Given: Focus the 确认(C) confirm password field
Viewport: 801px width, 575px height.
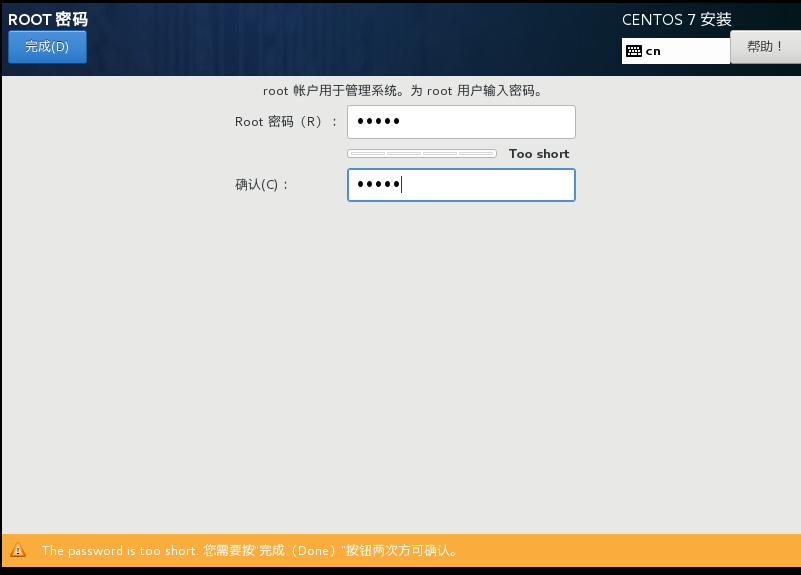Looking at the screenshot, I should tap(461, 185).
